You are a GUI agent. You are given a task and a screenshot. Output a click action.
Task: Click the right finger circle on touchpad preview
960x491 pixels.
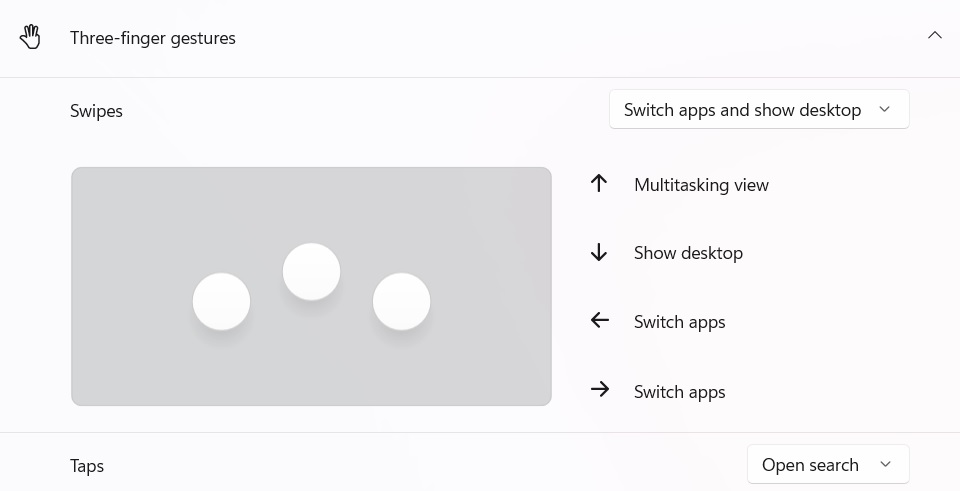401,301
